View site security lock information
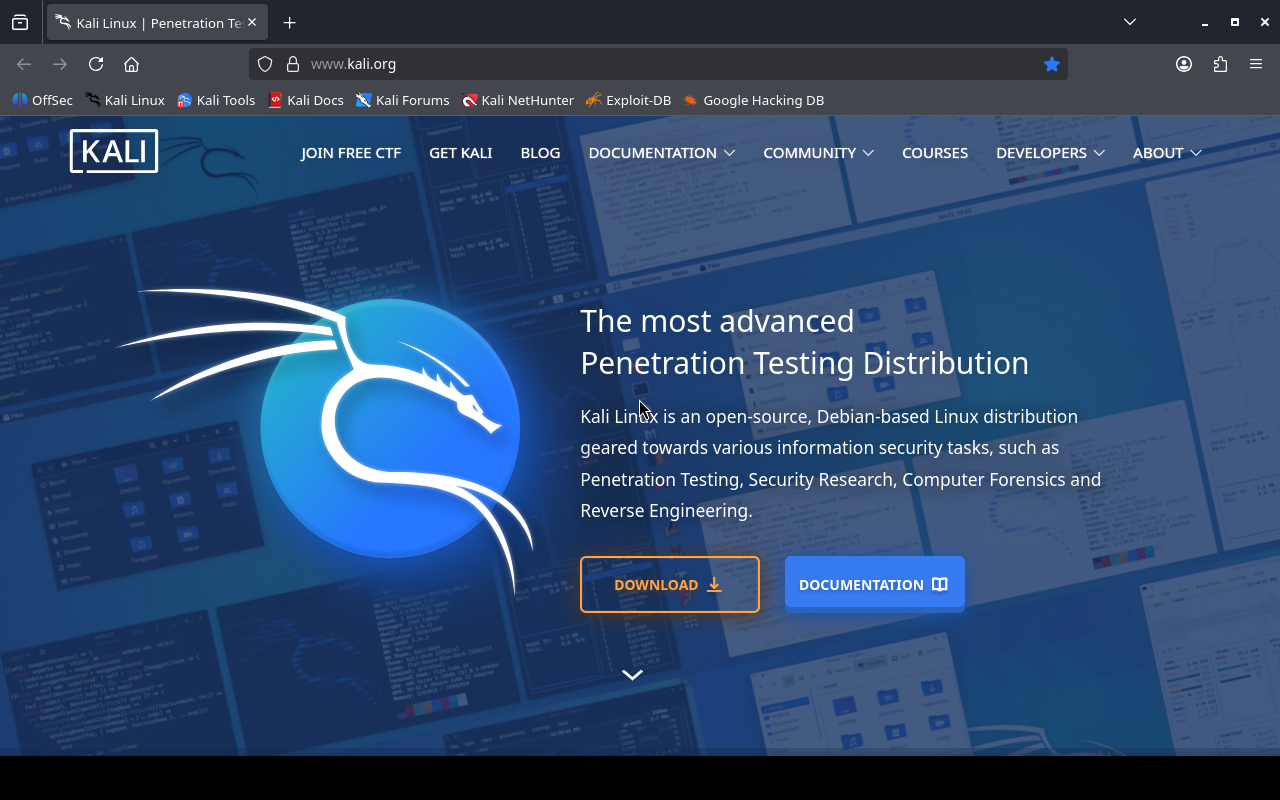This screenshot has height=800, width=1280. 293,64
